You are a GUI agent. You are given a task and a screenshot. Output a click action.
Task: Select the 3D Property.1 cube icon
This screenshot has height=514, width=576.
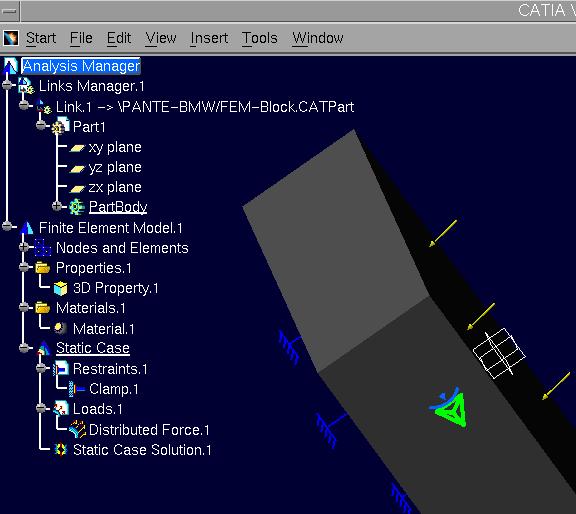(x=60, y=288)
